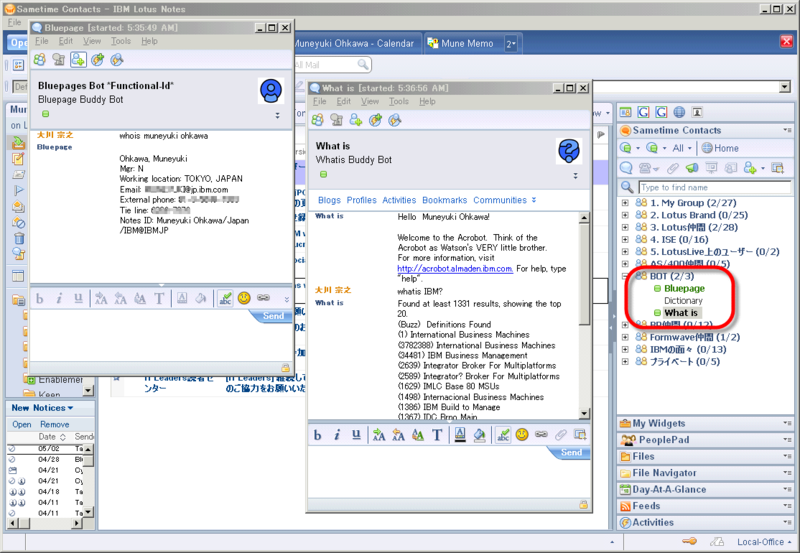
Task: Open emoticon picker in Bluepage chat
Action: tap(244, 298)
